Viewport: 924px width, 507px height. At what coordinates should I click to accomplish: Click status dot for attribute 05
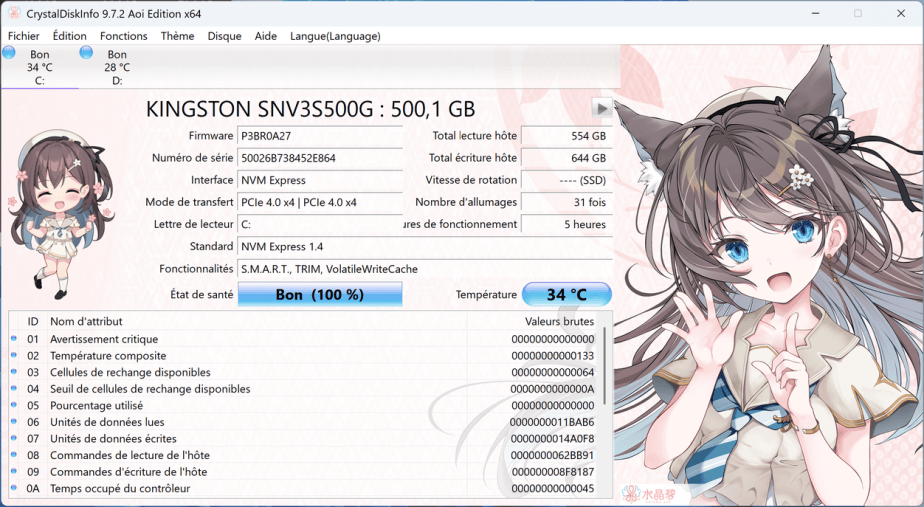(x=14, y=405)
